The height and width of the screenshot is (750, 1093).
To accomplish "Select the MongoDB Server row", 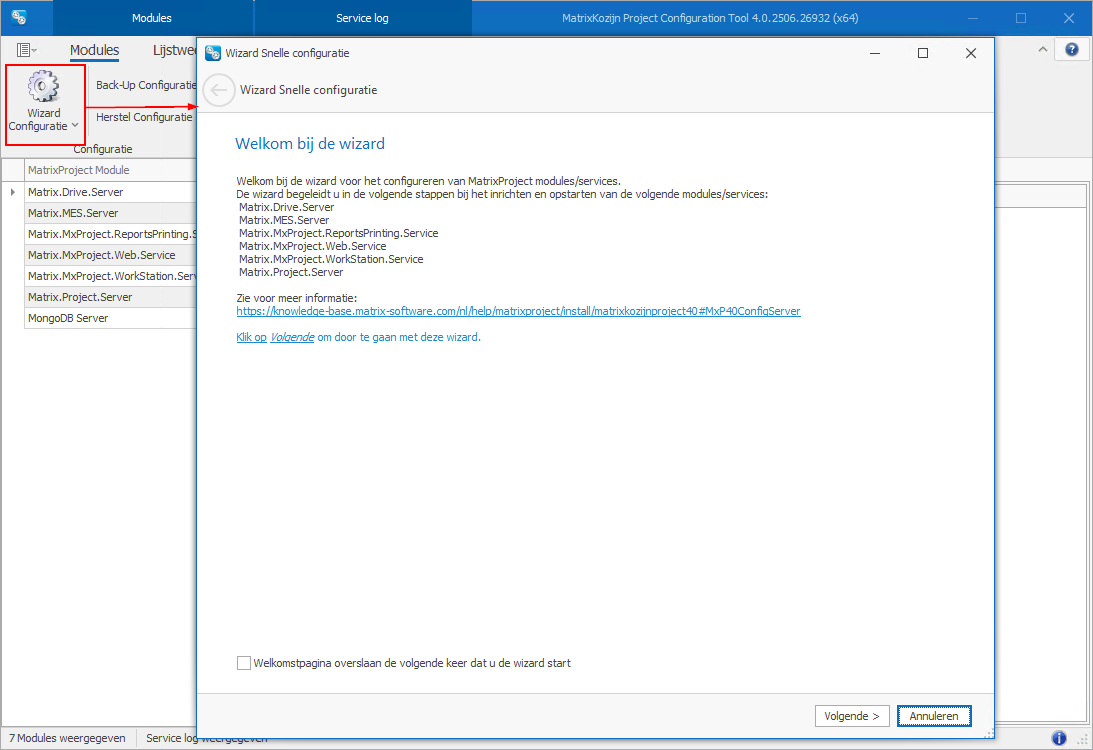I will point(68,318).
